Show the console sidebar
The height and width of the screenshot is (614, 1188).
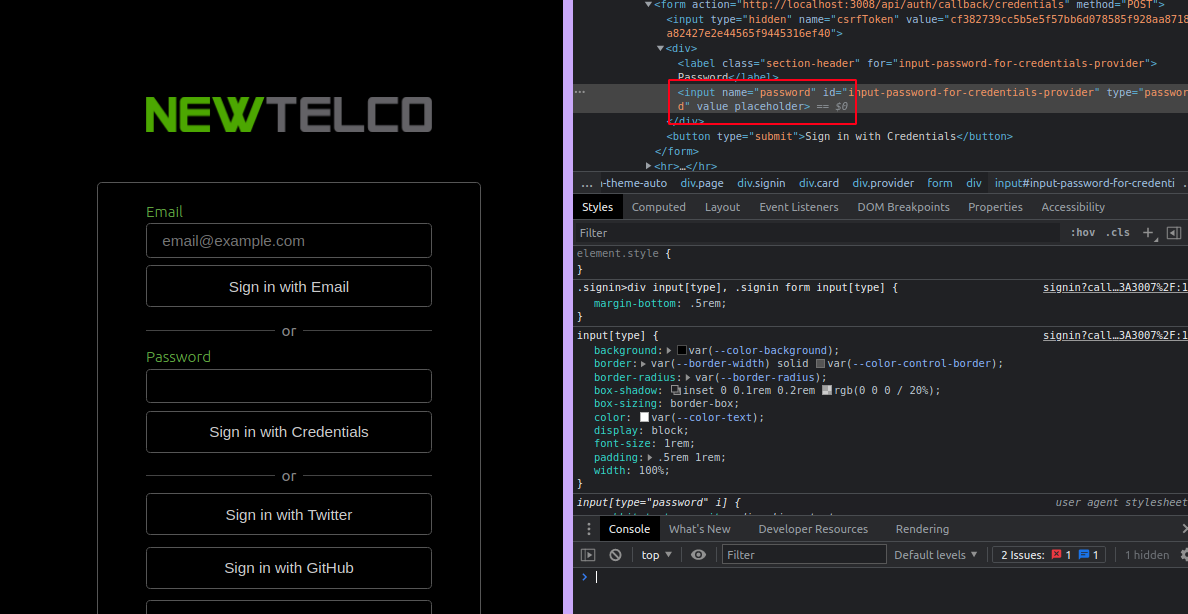coord(588,555)
